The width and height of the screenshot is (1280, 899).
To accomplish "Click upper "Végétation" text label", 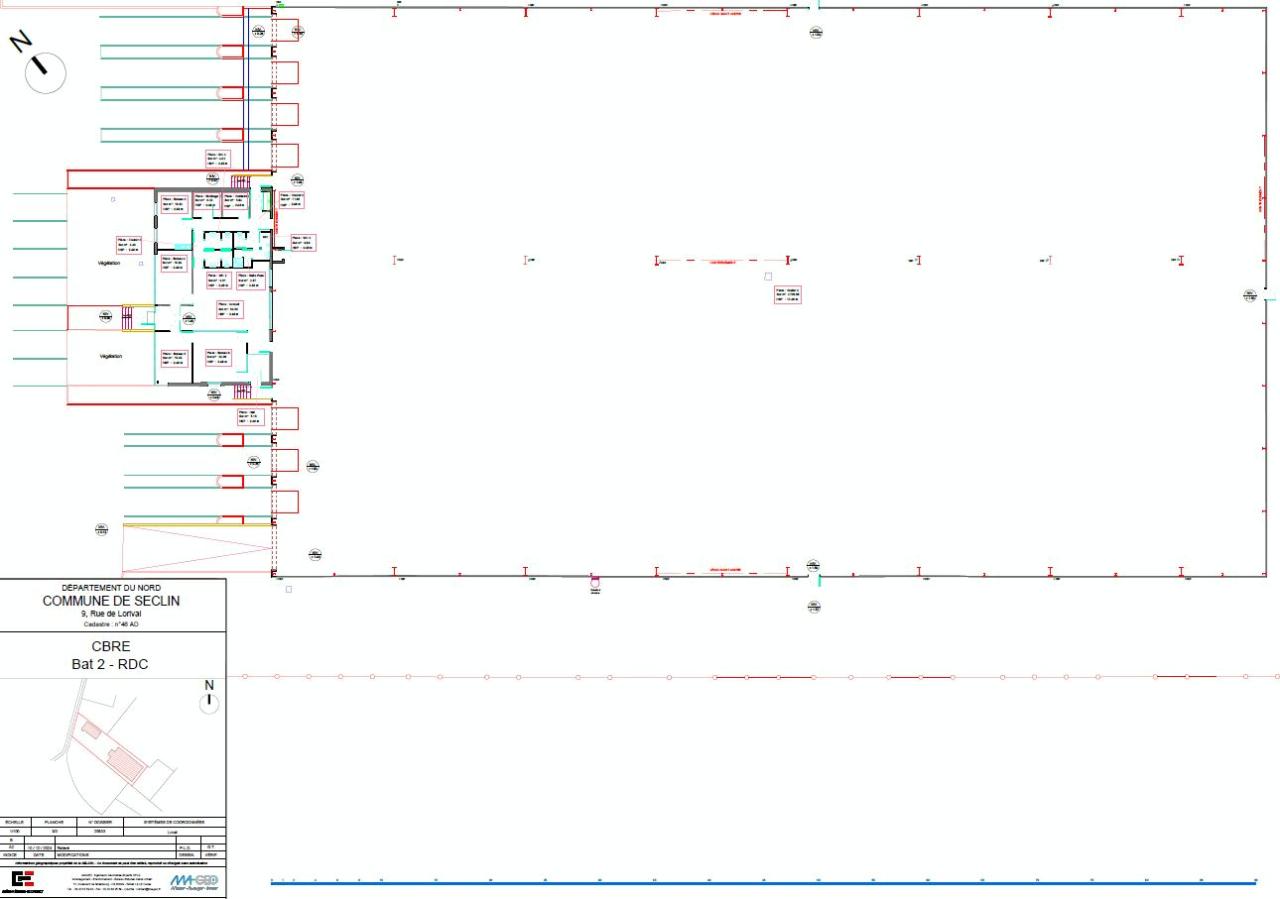I will click(x=110, y=263).
